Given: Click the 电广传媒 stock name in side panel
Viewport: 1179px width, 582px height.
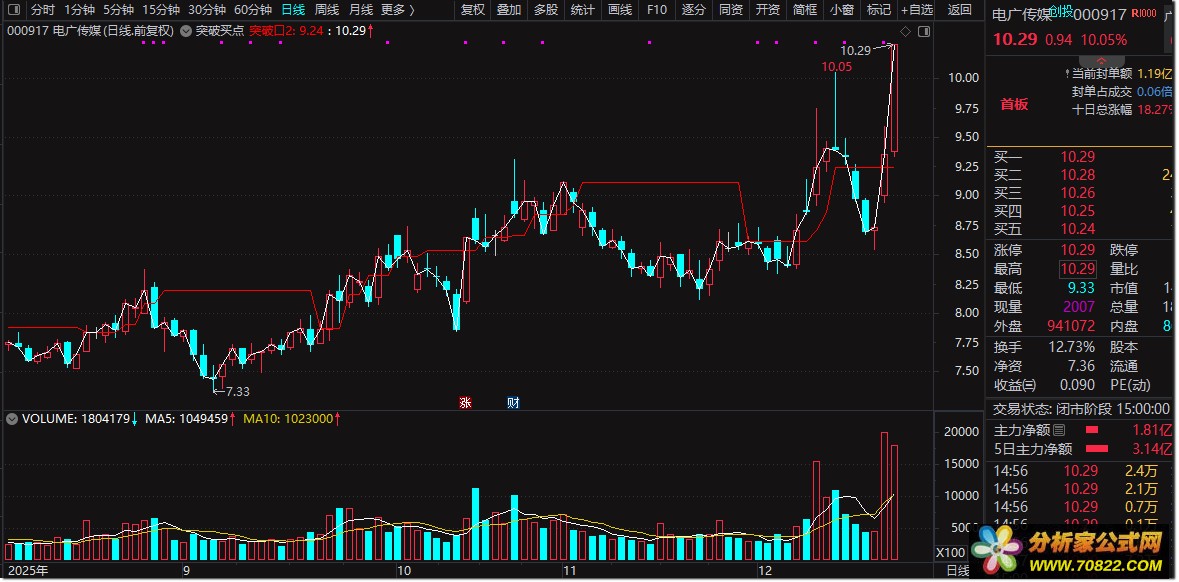Looking at the screenshot, I should (x=1021, y=15).
